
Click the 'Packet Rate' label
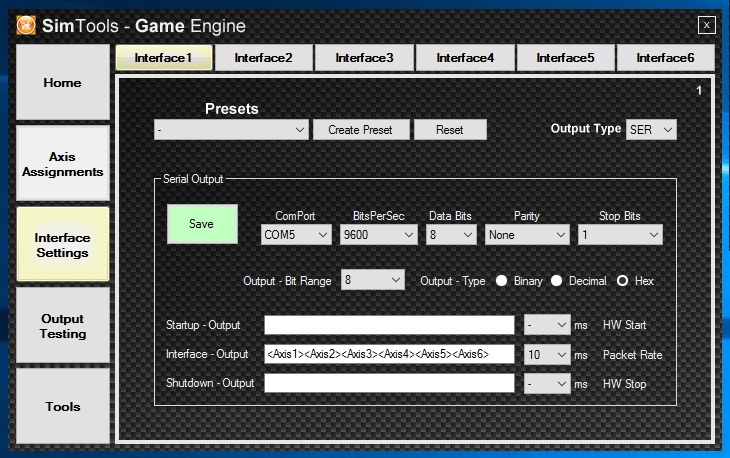coord(632,355)
